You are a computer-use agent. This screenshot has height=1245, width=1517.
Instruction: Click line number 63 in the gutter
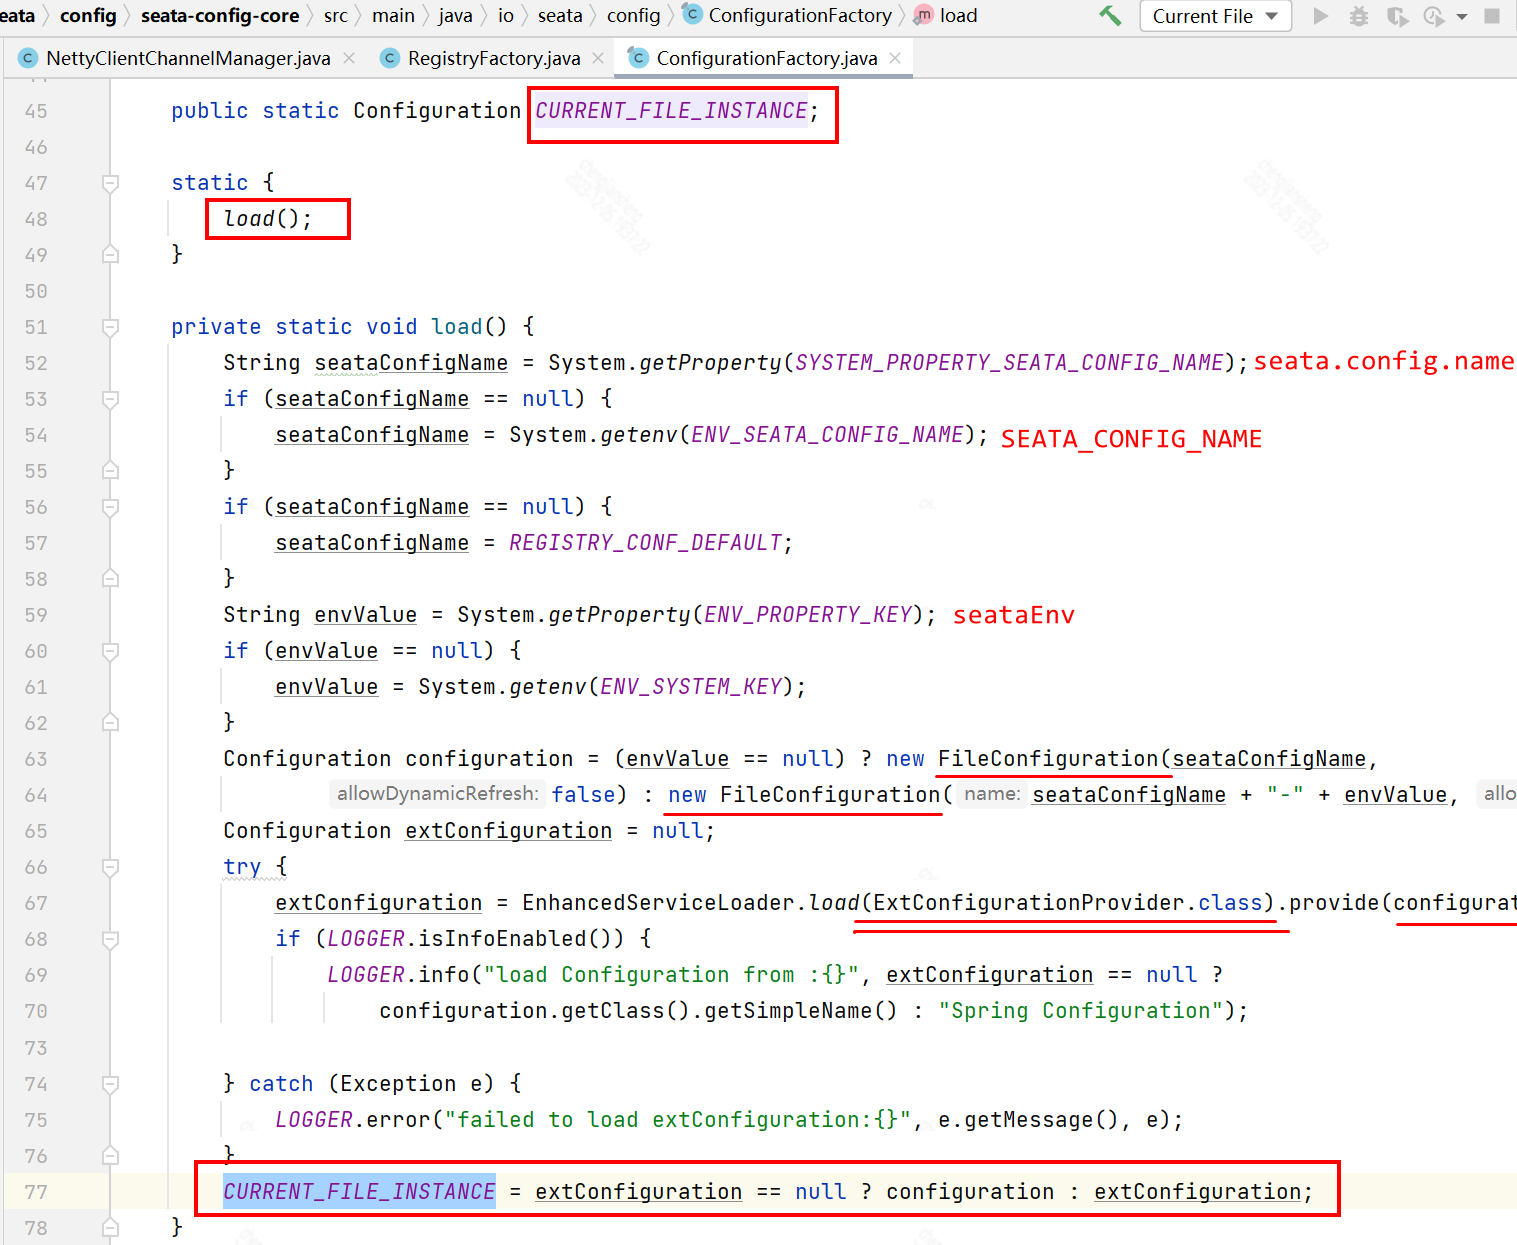click(x=36, y=759)
